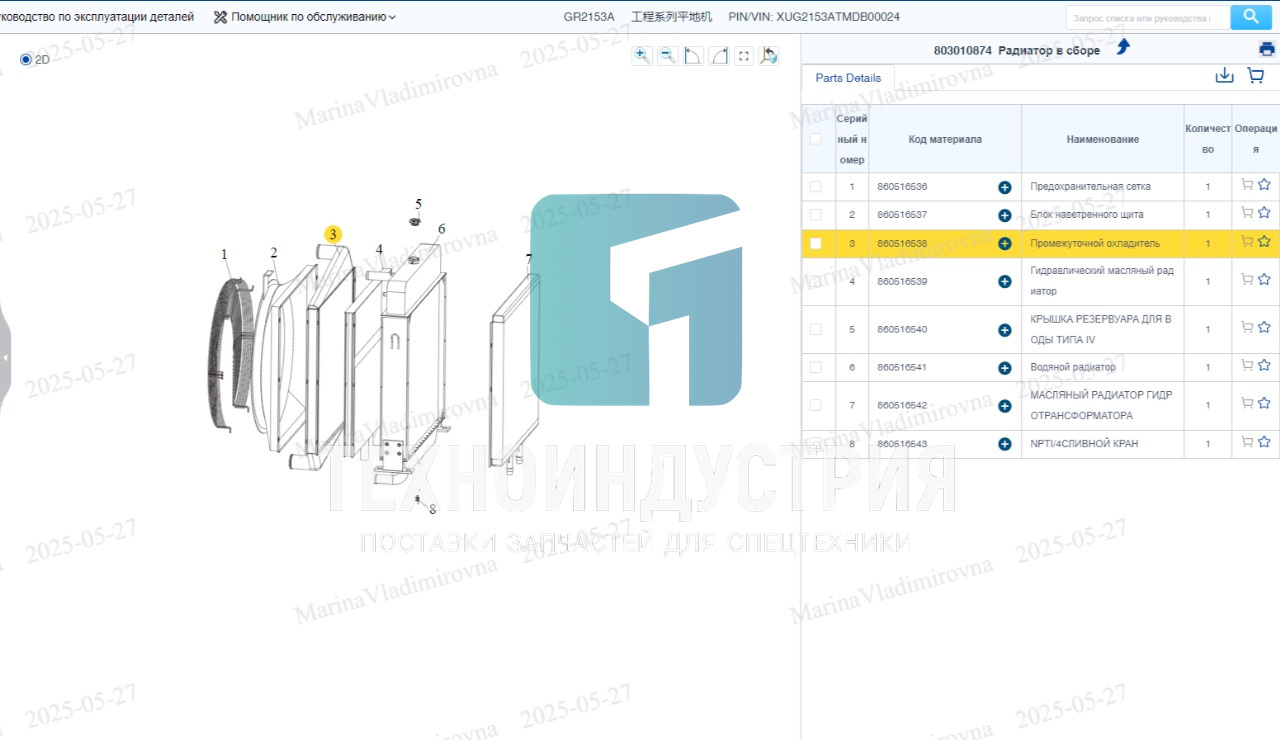Click the Блок наветренного щита name cell

[x=1102, y=215]
